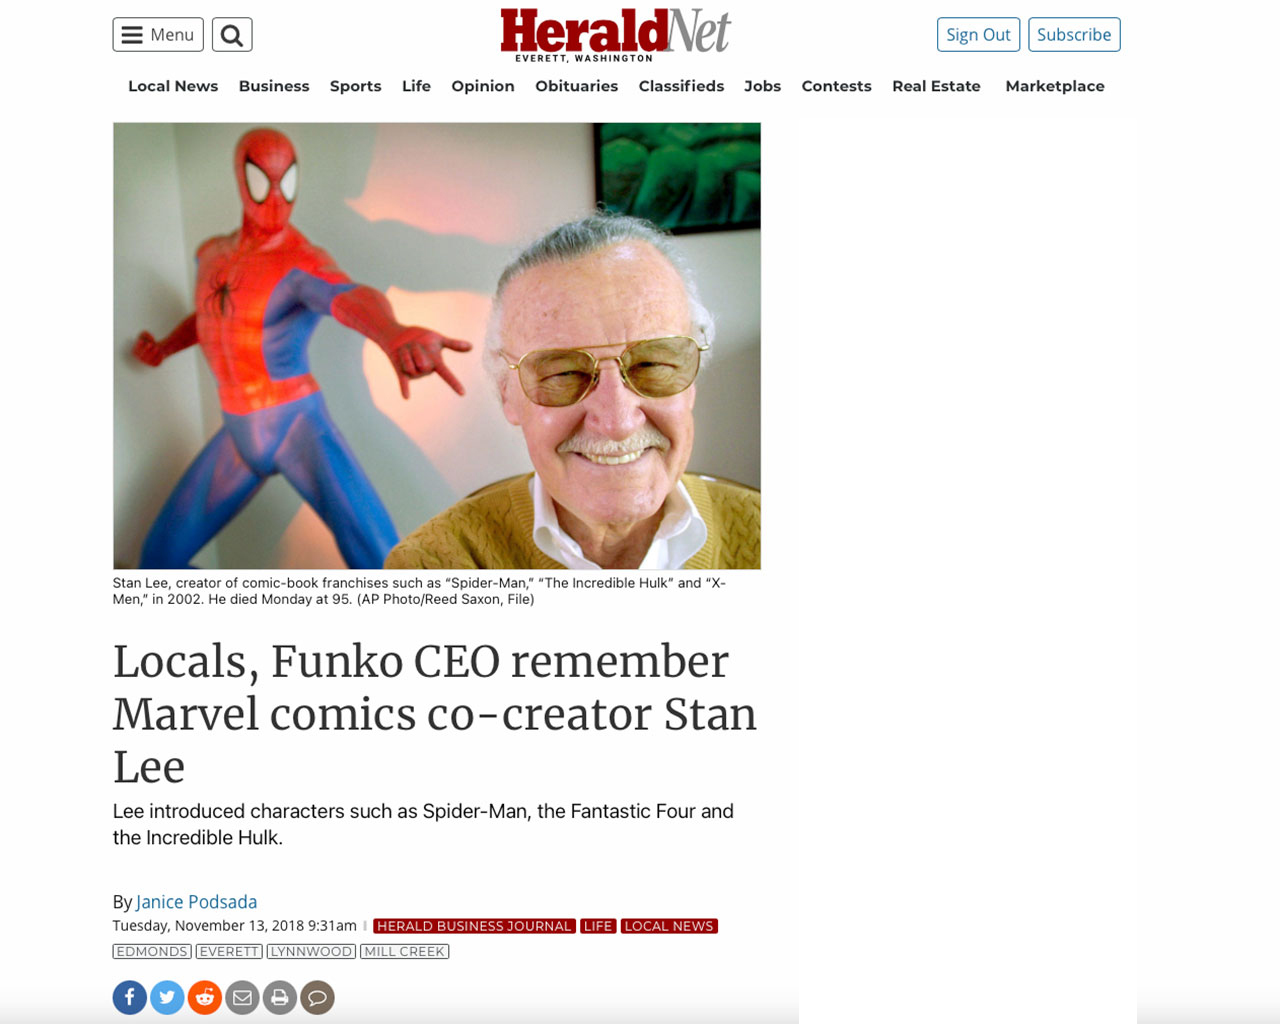Select the Edmonds location tag
Image resolution: width=1280 pixels, height=1024 pixels.
[152, 952]
